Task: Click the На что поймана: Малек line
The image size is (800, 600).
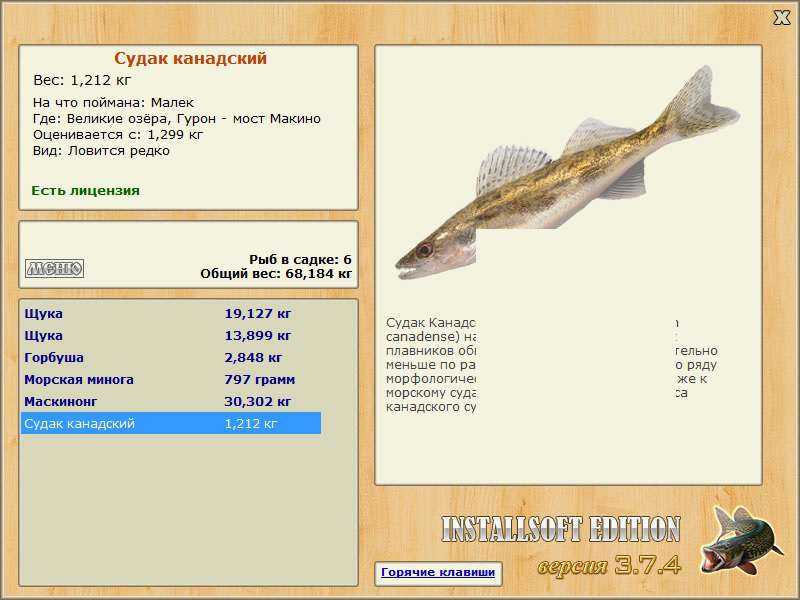Action: (113, 102)
